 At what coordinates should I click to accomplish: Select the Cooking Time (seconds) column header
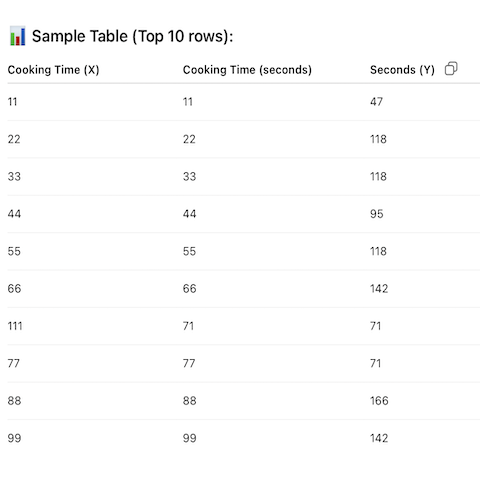coord(247,70)
